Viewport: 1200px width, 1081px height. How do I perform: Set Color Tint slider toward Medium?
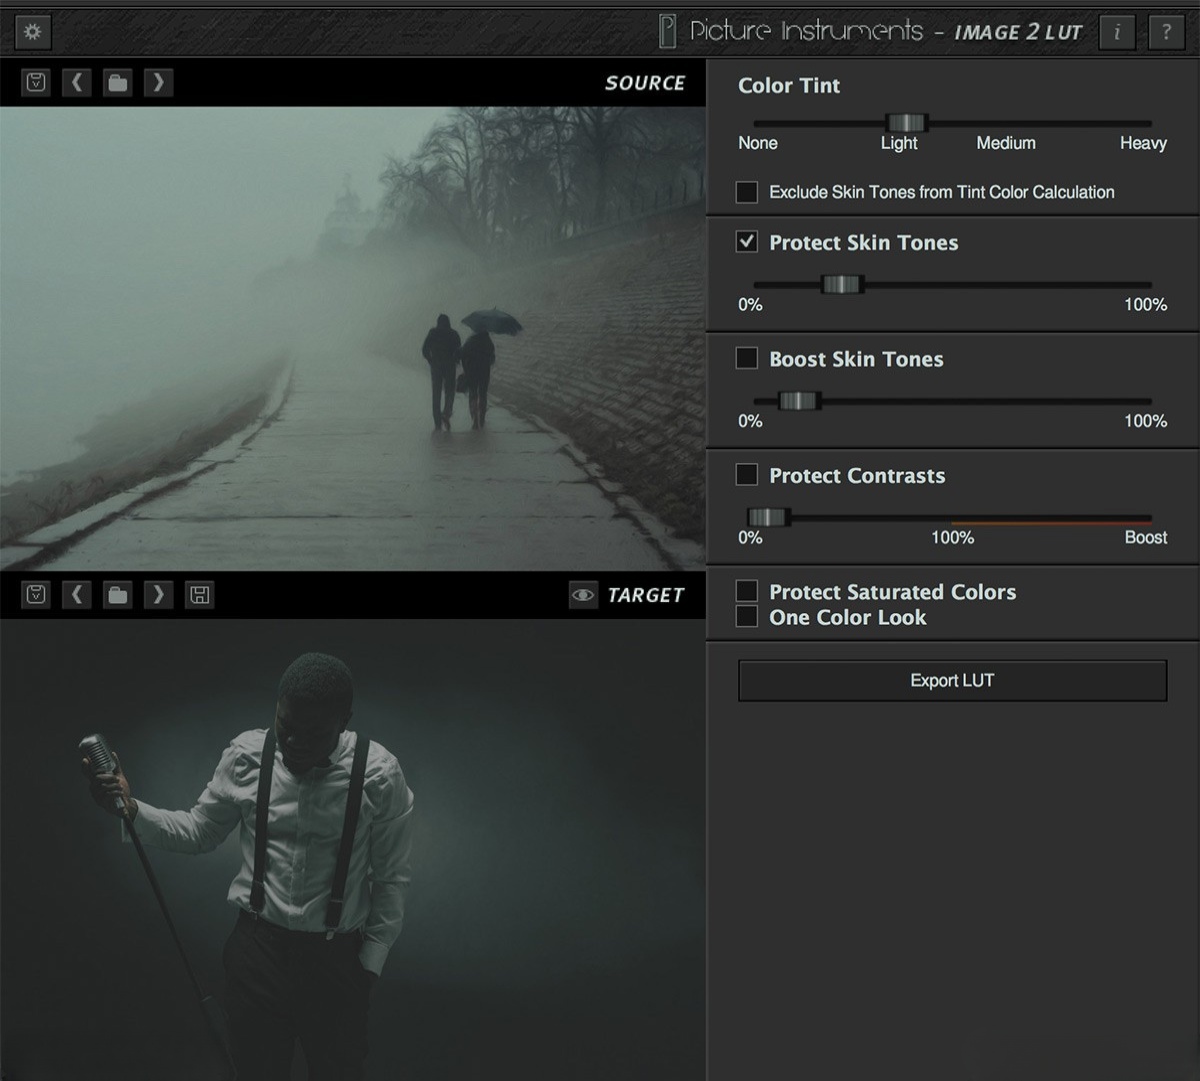click(x=1005, y=121)
